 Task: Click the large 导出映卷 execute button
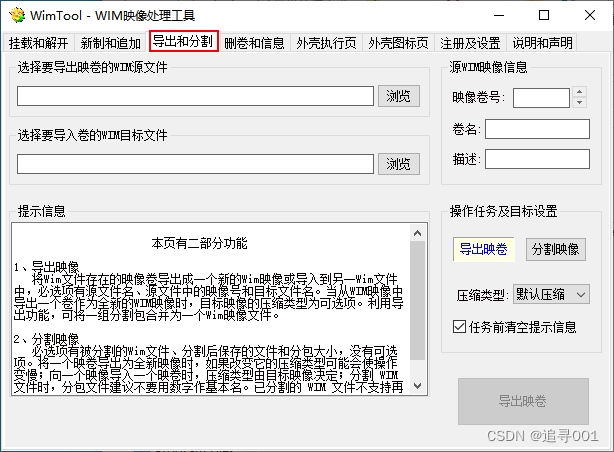pyautogui.click(x=523, y=401)
